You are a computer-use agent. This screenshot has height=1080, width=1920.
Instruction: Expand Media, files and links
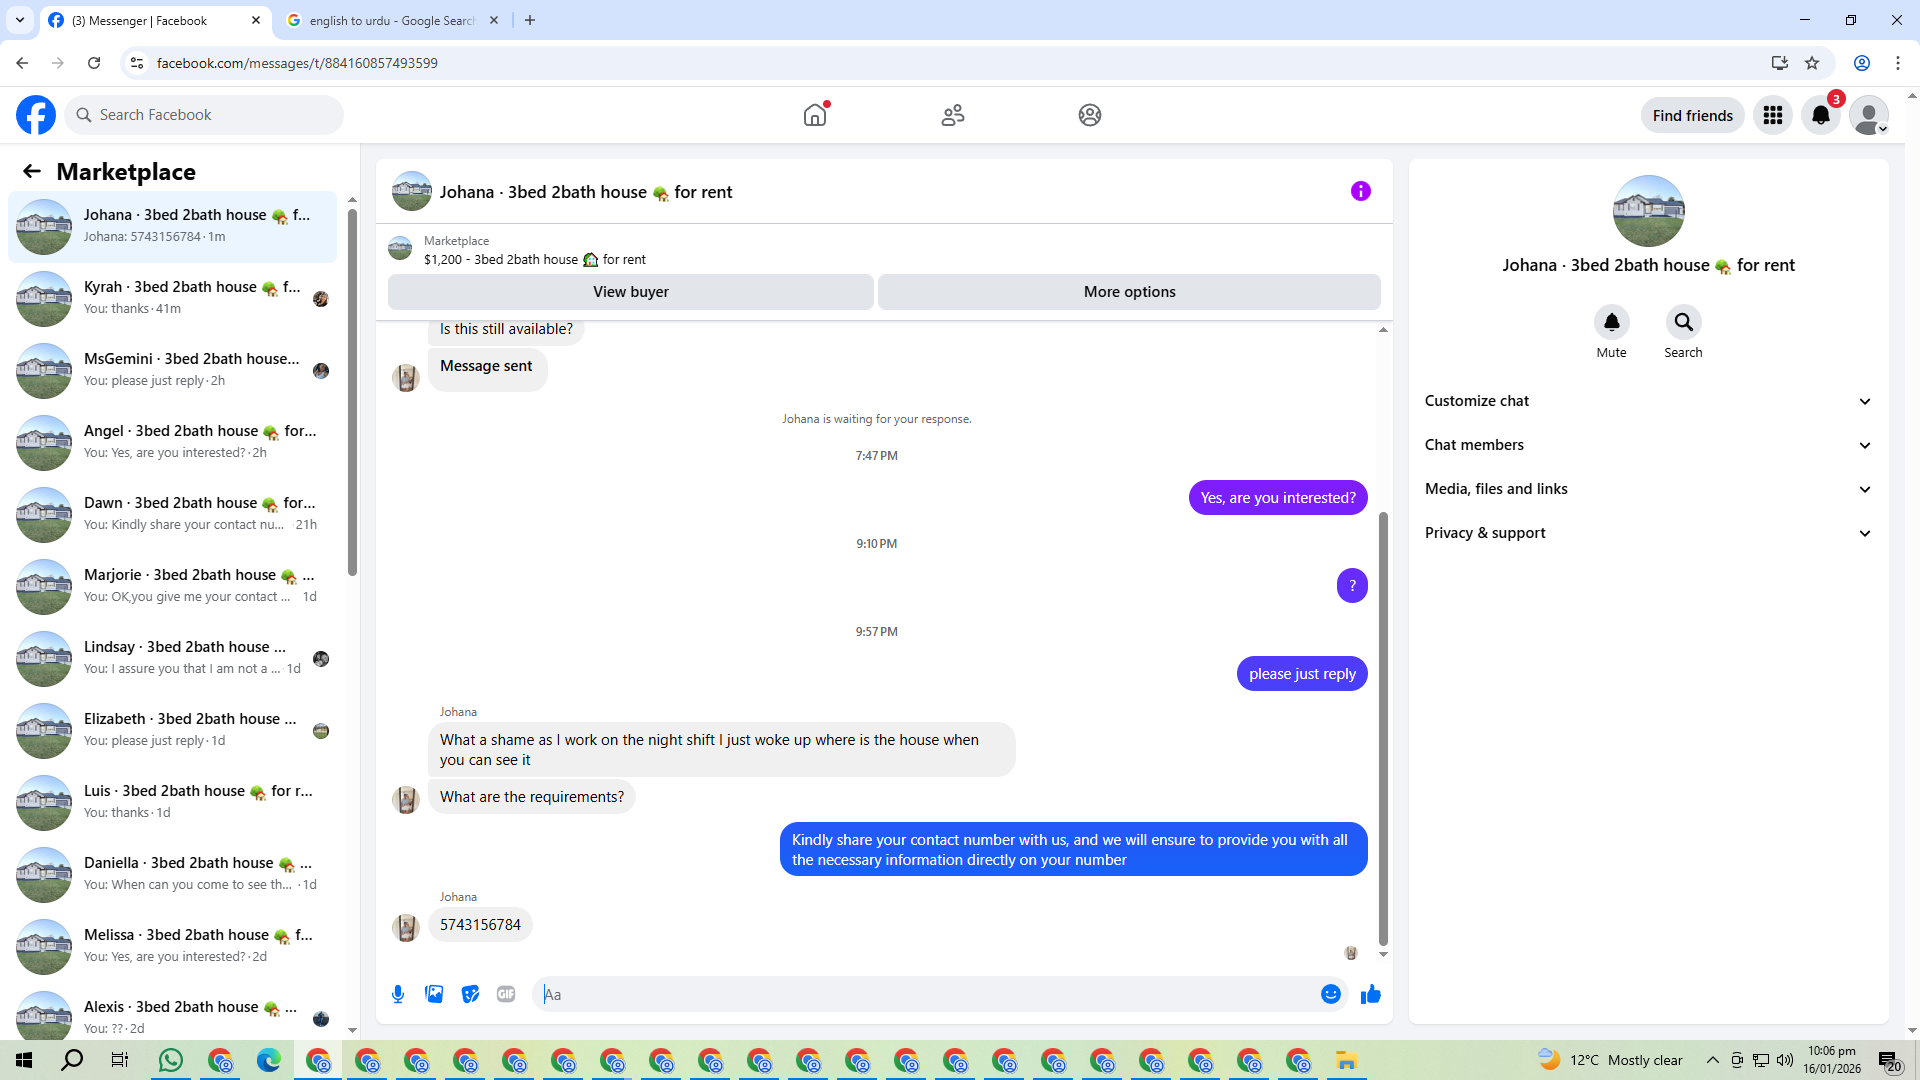1648,489
